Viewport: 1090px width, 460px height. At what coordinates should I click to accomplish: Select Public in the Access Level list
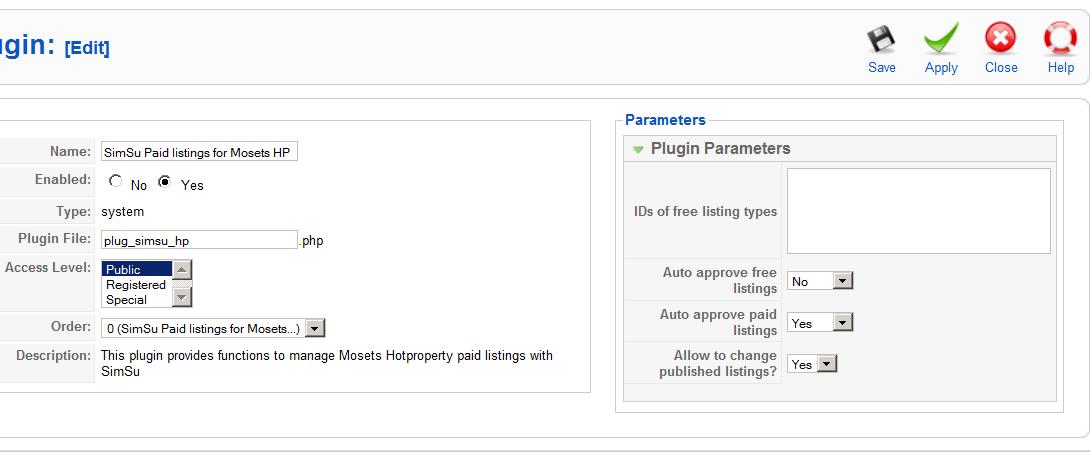click(136, 269)
